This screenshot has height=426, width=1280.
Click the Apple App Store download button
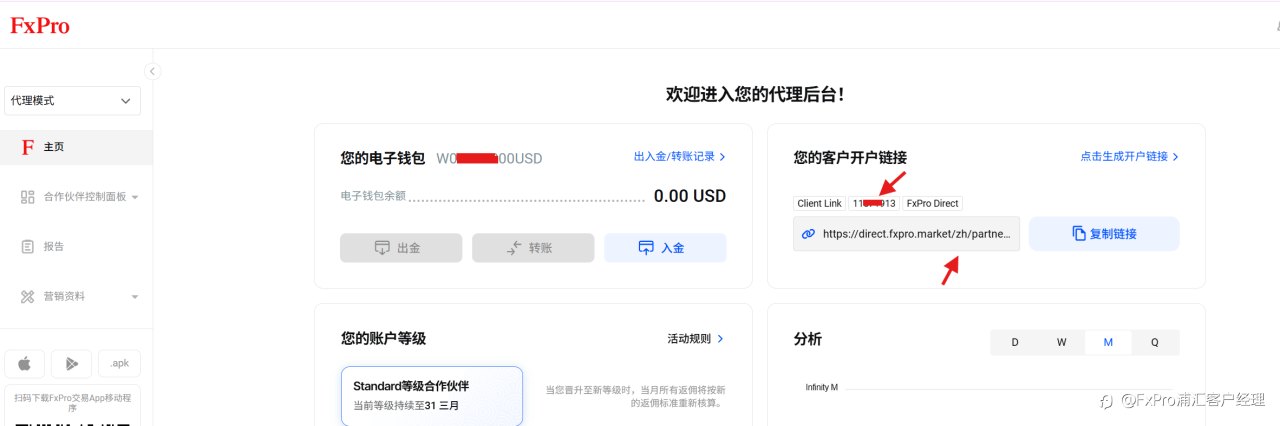coord(25,363)
